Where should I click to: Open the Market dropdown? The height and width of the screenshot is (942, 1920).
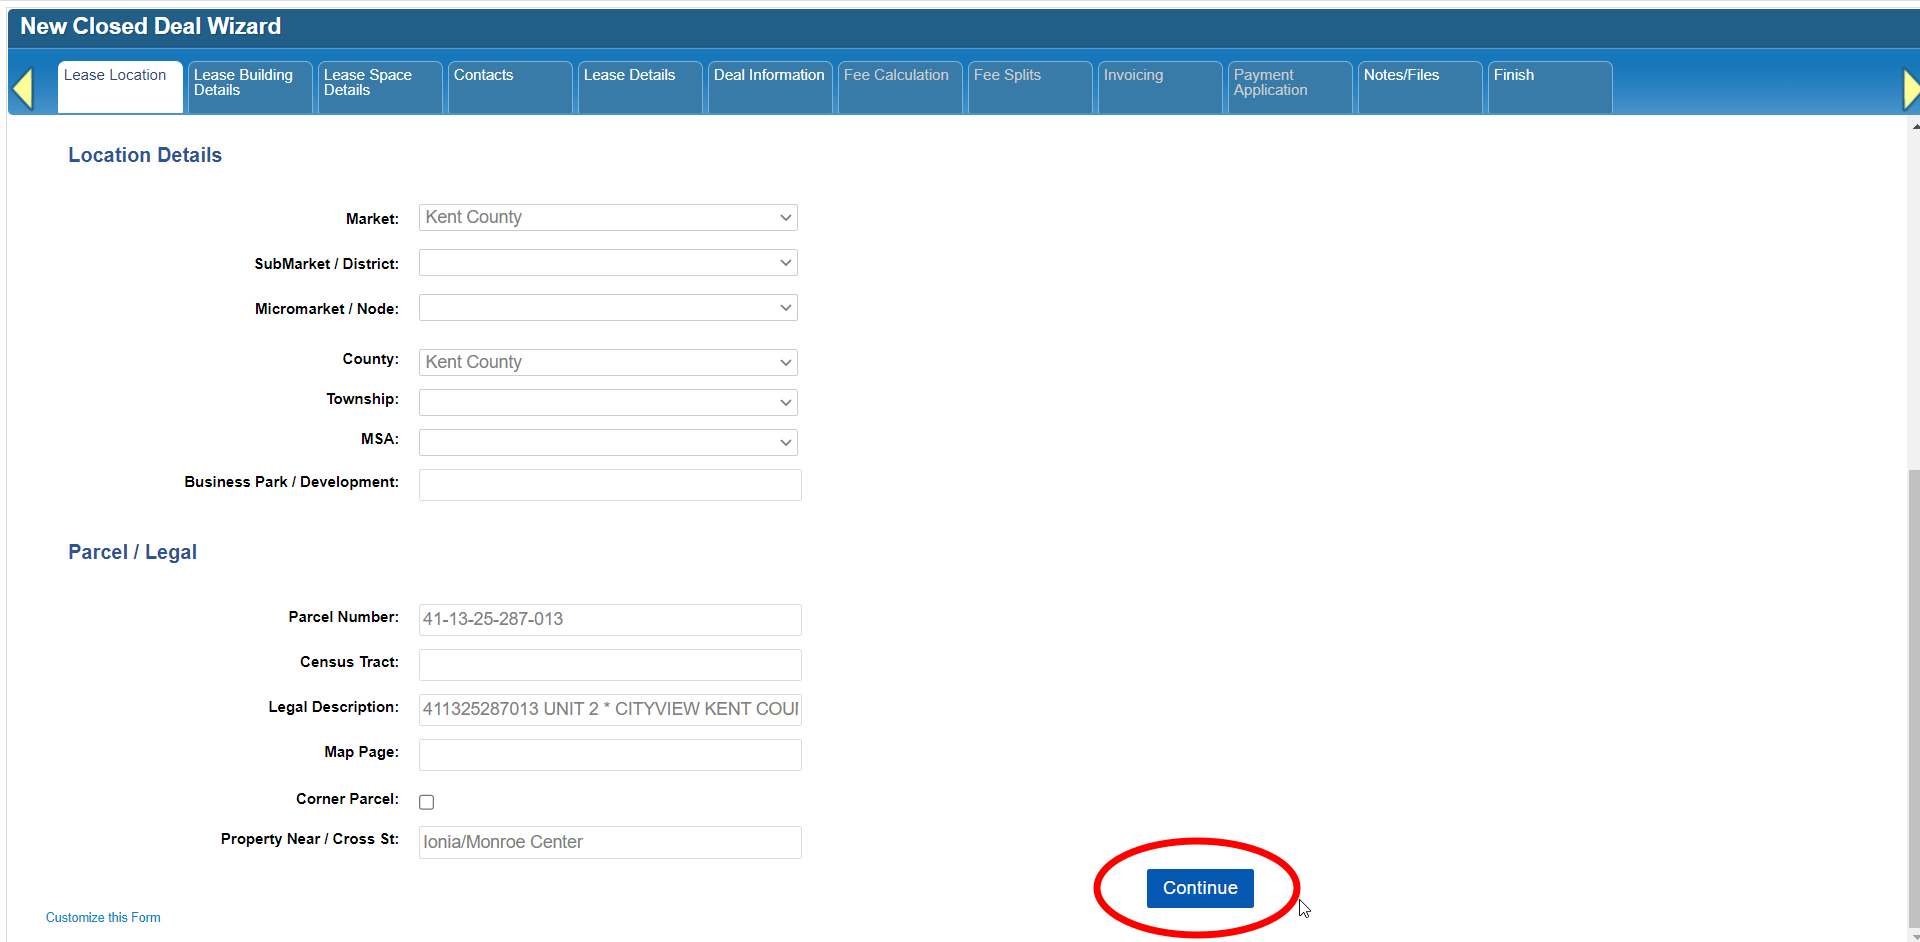point(607,218)
